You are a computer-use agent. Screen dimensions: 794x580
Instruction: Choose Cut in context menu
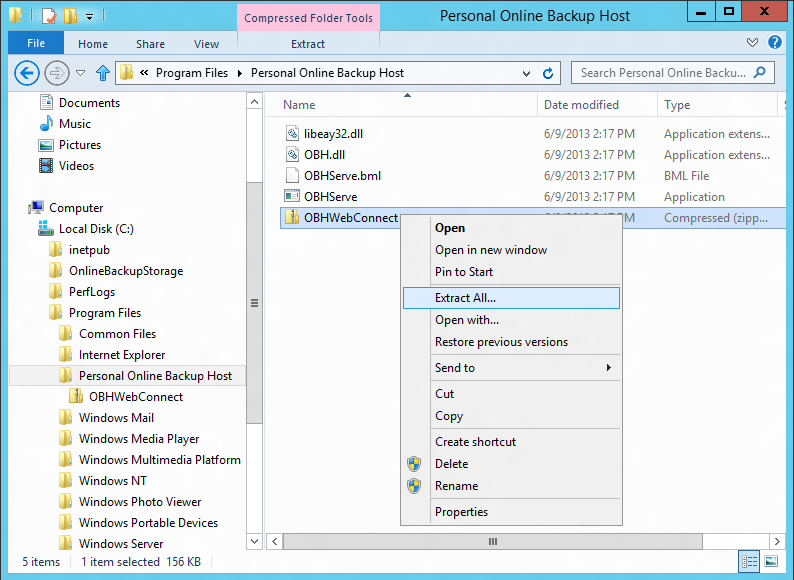point(511,394)
